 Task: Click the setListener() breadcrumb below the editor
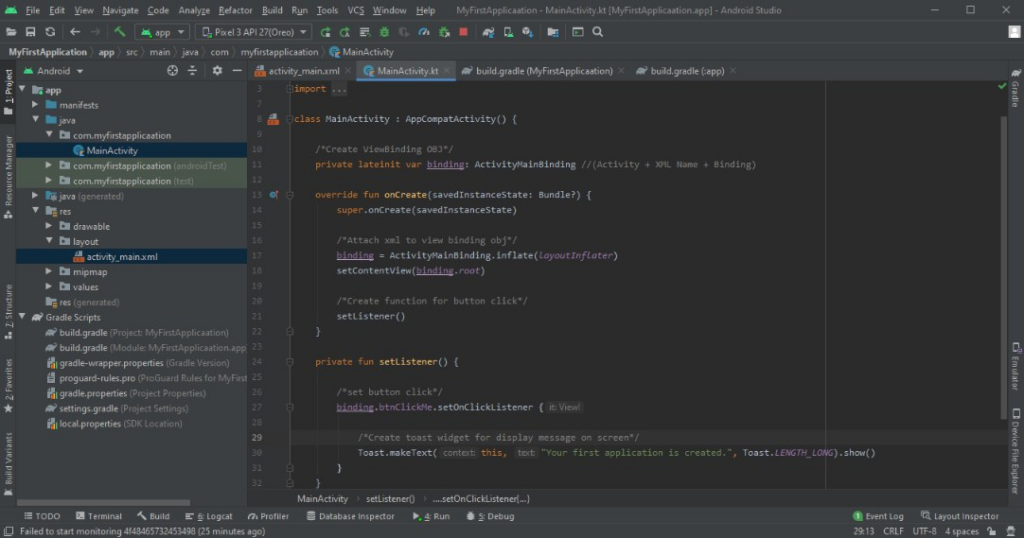tap(390, 498)
